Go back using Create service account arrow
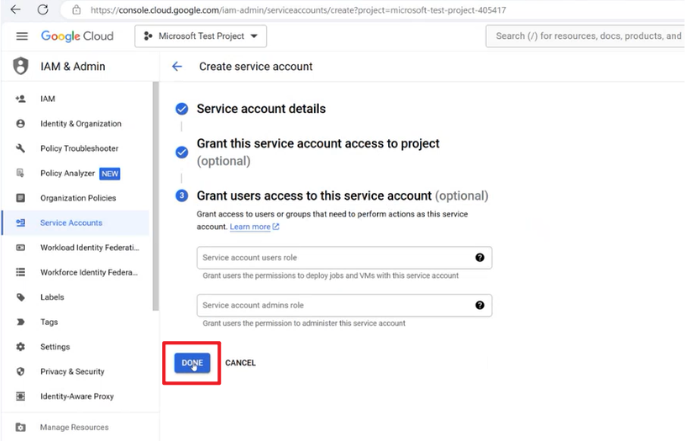 177,67
